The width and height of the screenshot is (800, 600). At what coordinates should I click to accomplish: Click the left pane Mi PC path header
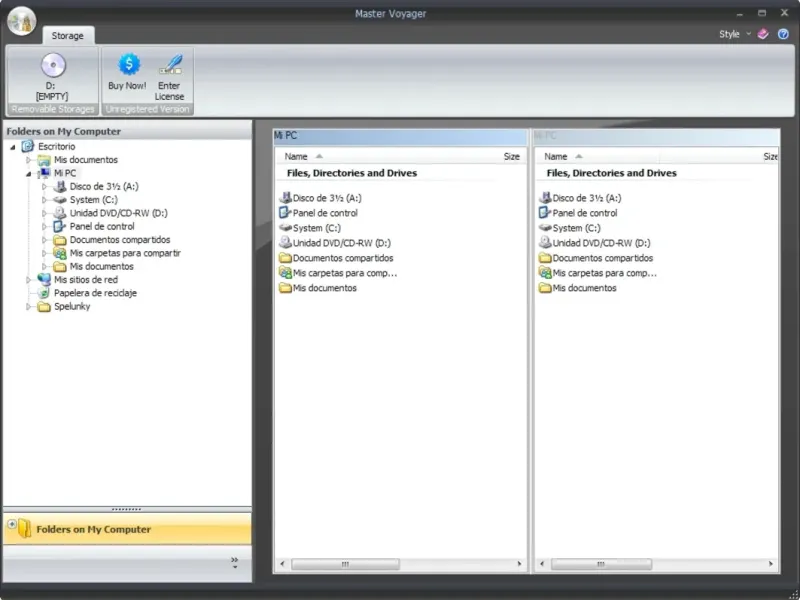(400, 136)
